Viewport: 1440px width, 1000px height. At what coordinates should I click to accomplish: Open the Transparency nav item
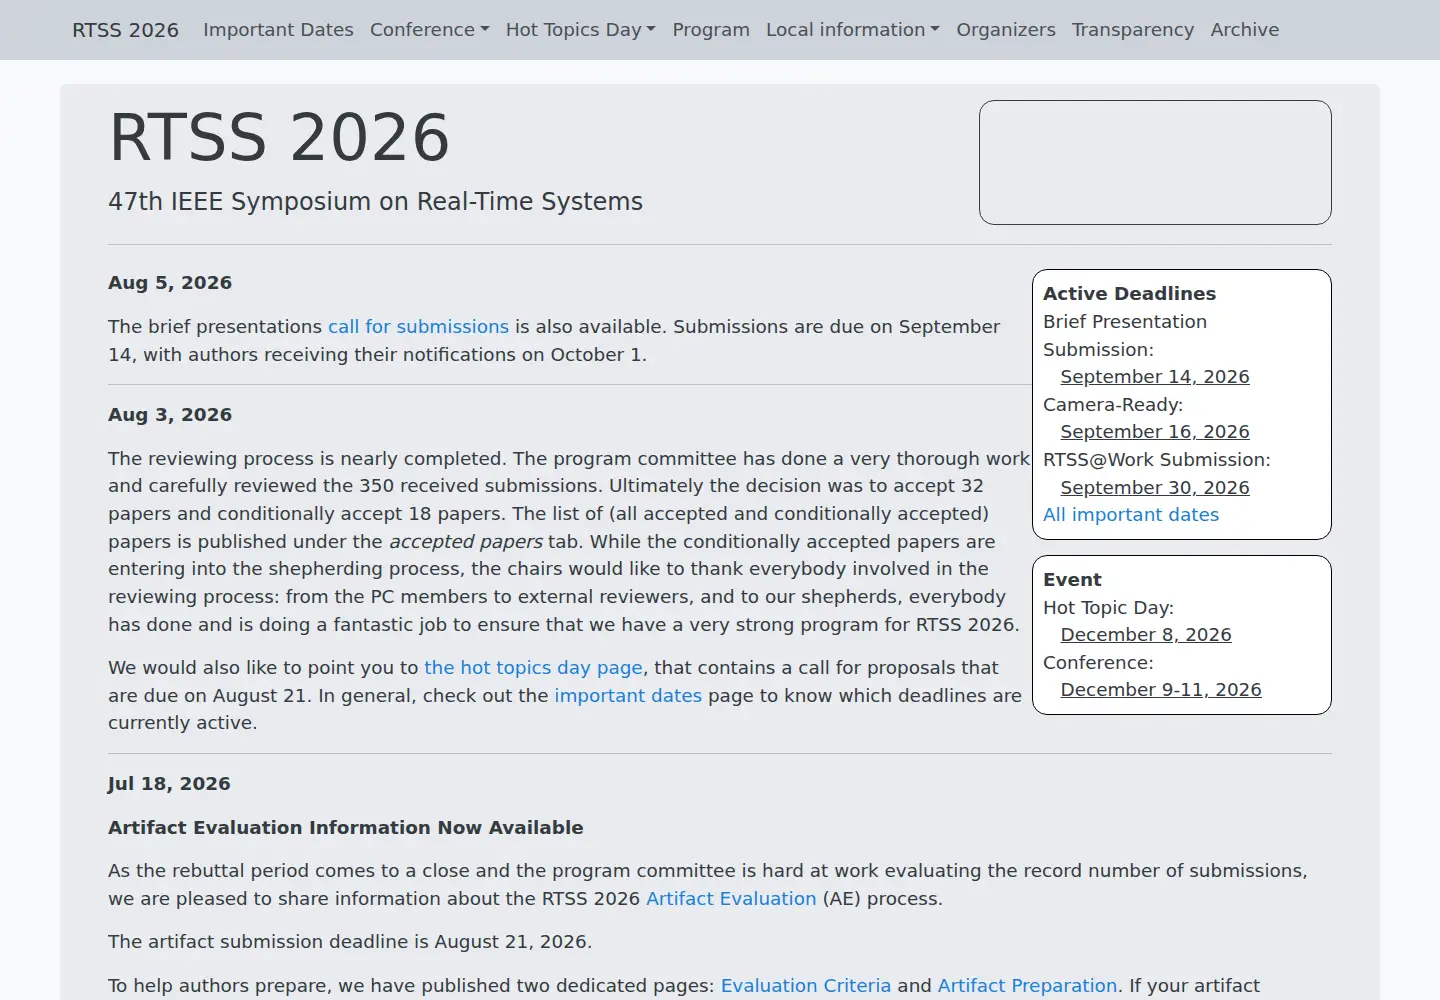[x=1133, y=30]
